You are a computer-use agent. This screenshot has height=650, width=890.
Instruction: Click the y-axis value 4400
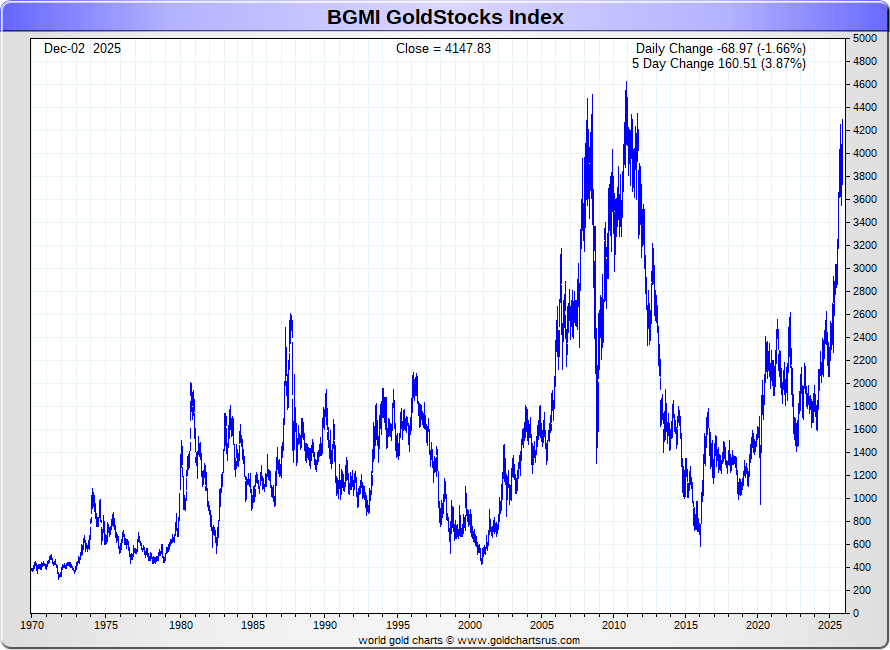point(864,107)
